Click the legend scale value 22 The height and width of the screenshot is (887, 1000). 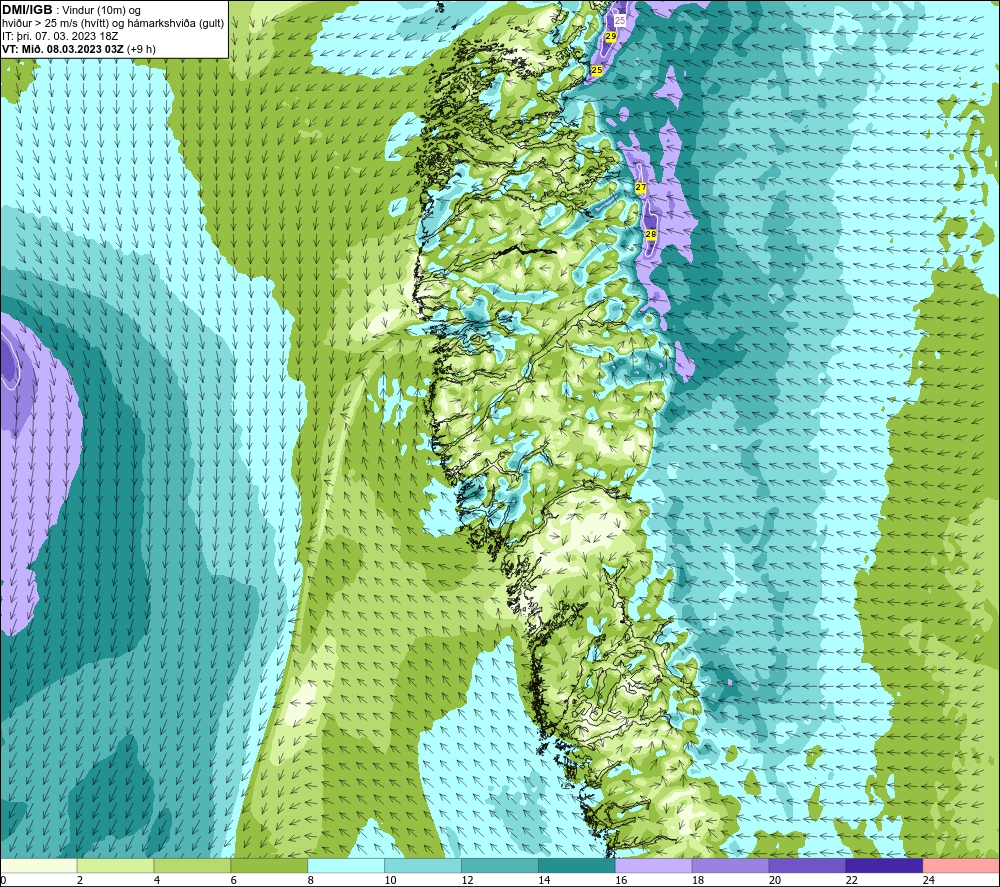pos(851,880)
